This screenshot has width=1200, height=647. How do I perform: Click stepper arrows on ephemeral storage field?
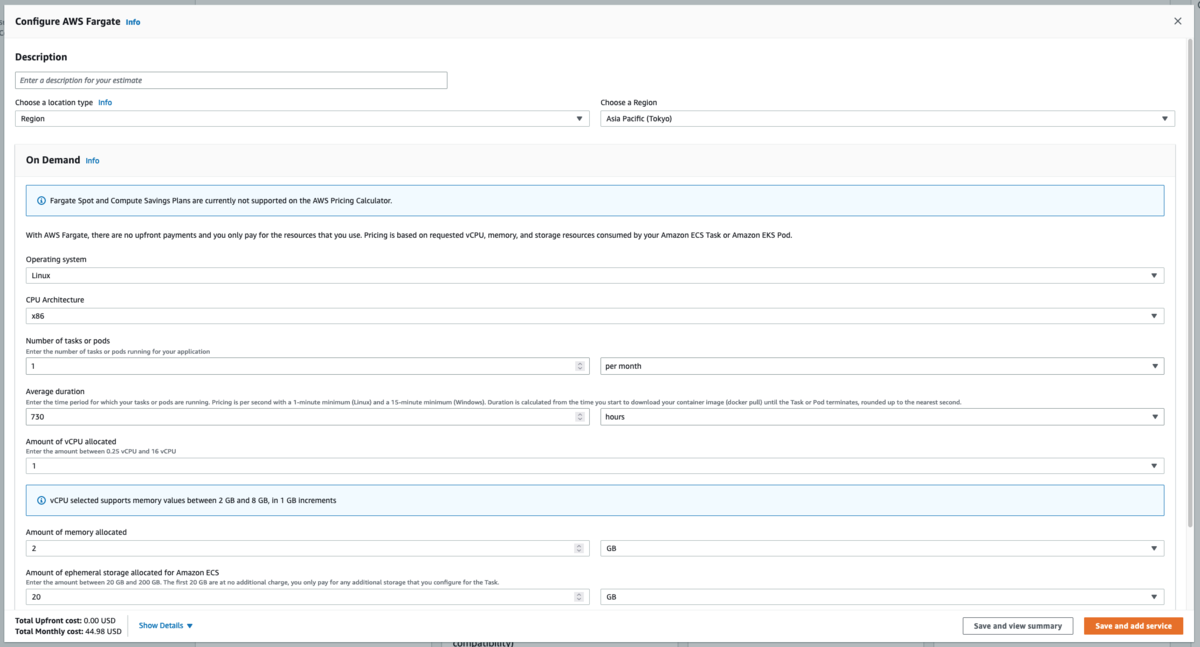click(580, 597)
